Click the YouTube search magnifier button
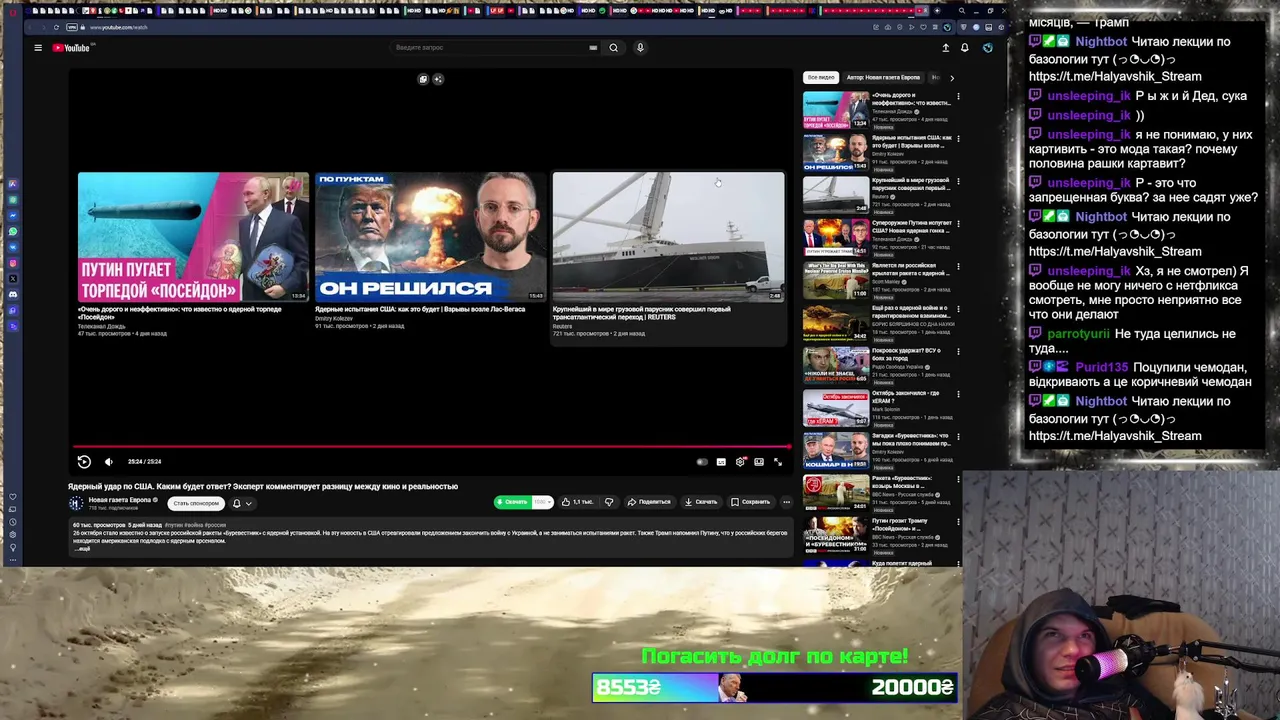This screenshot has width=1280, height=720. pos(614,48)
